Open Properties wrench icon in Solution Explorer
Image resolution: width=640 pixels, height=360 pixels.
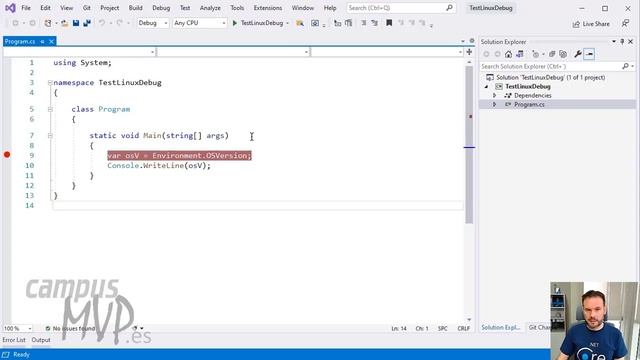[x=578, y=54]
